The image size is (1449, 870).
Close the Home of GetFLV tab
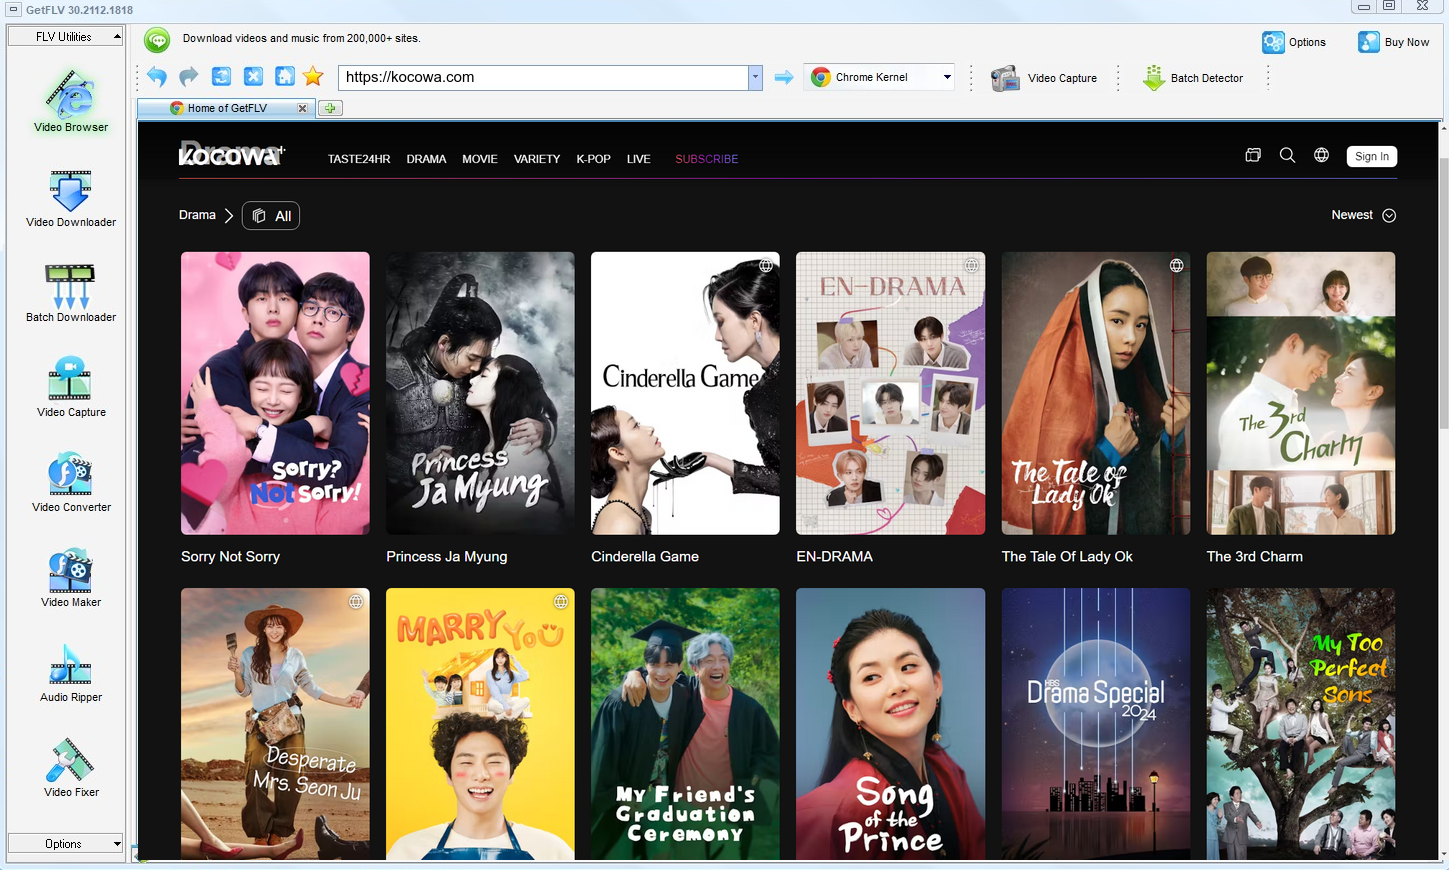(302, 108)
